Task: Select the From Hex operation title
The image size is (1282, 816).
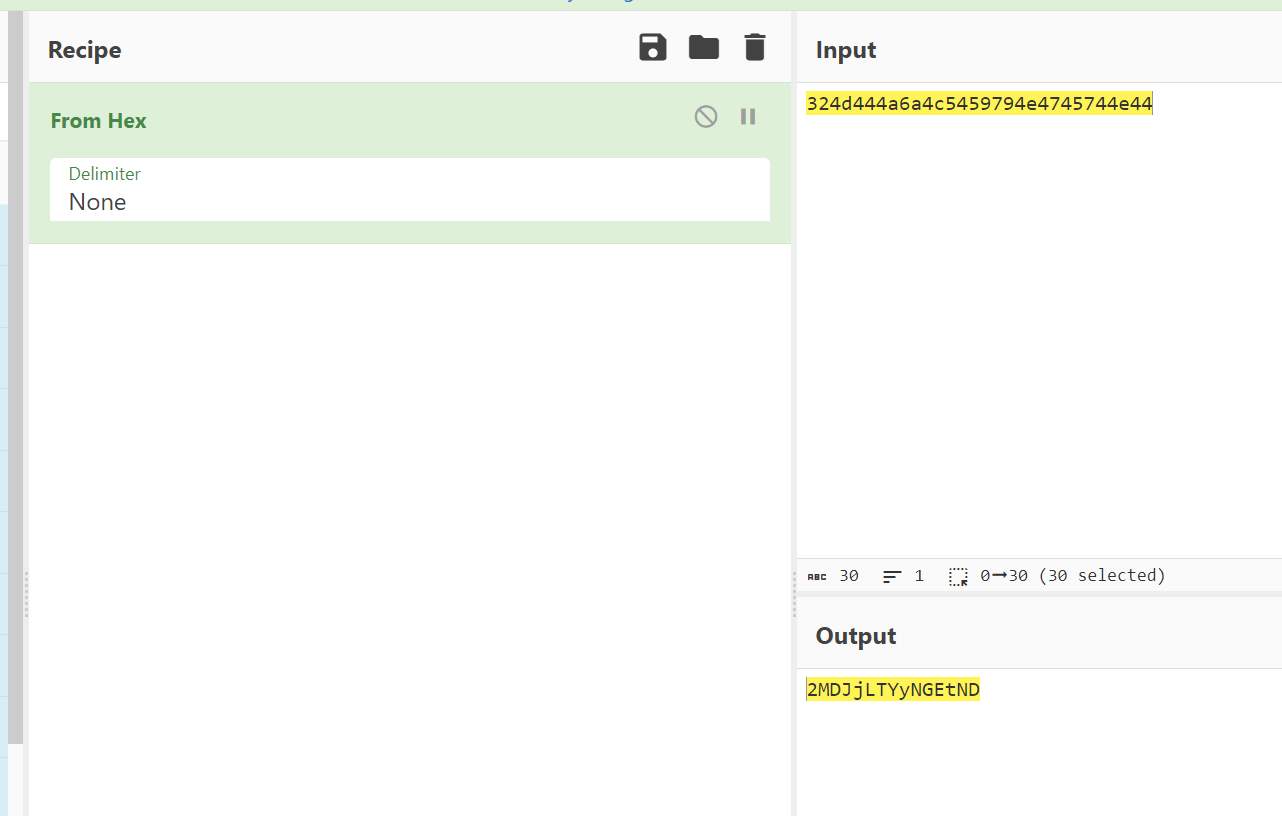Action: (x=99, y=121)
